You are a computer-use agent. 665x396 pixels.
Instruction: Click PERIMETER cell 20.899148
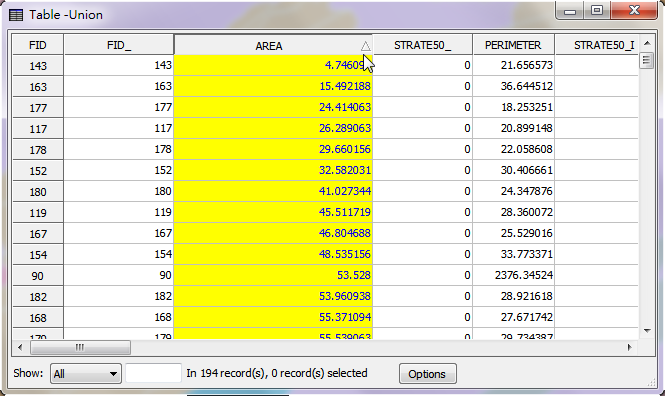click(514, 128)
